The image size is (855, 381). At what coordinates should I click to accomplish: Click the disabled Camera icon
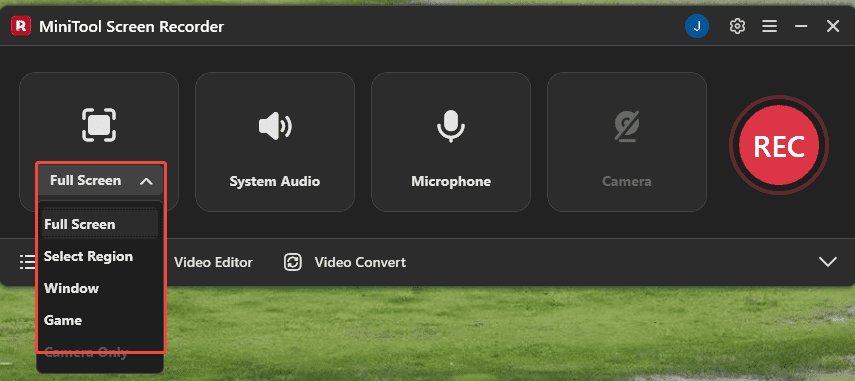pos(627,126)
